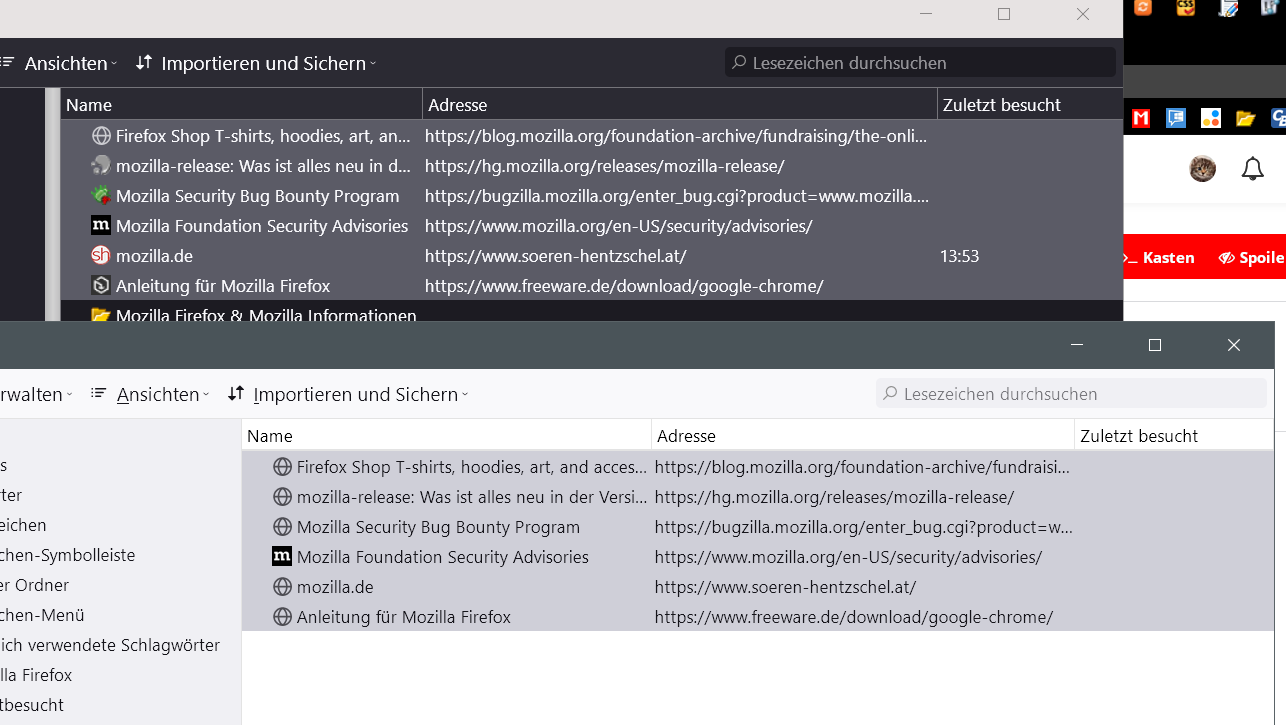Open notifications via the bell icon
1286x725 pixels.
1252,169
